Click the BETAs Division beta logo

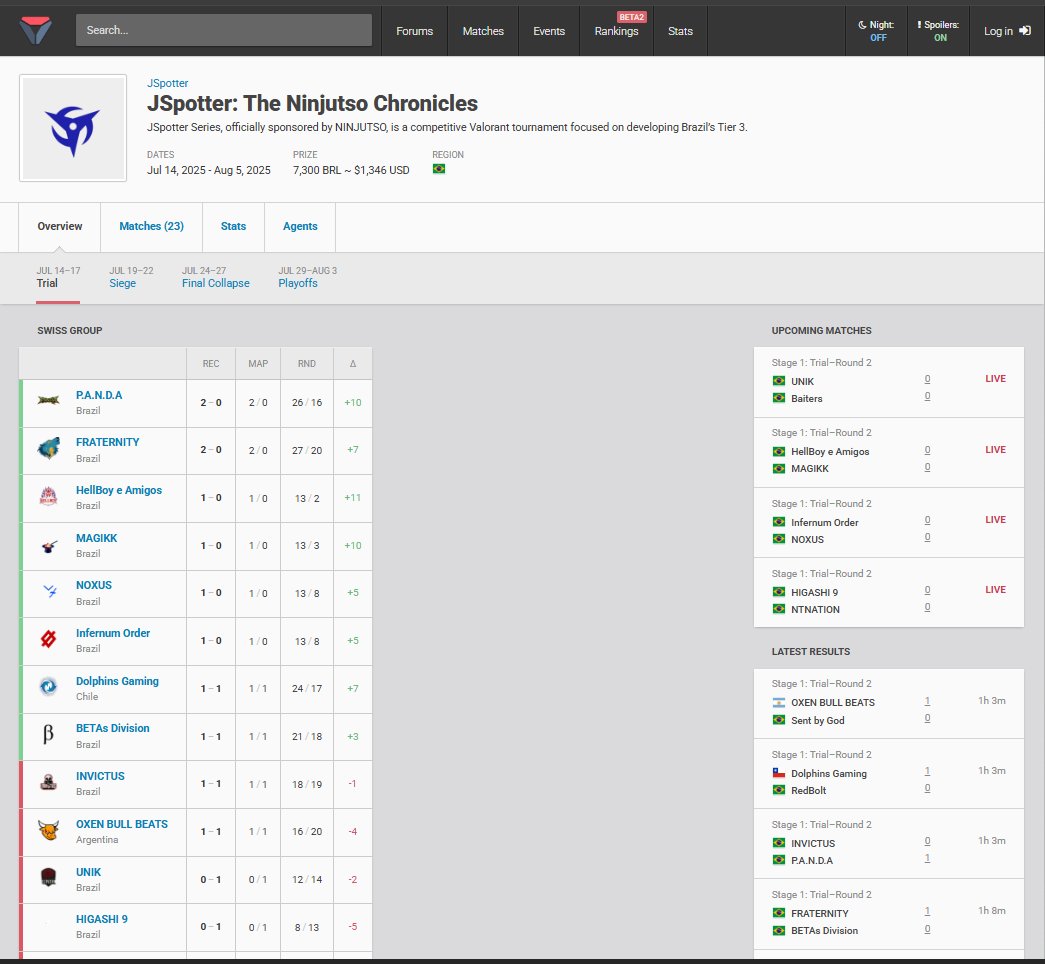tap(48, 735)
